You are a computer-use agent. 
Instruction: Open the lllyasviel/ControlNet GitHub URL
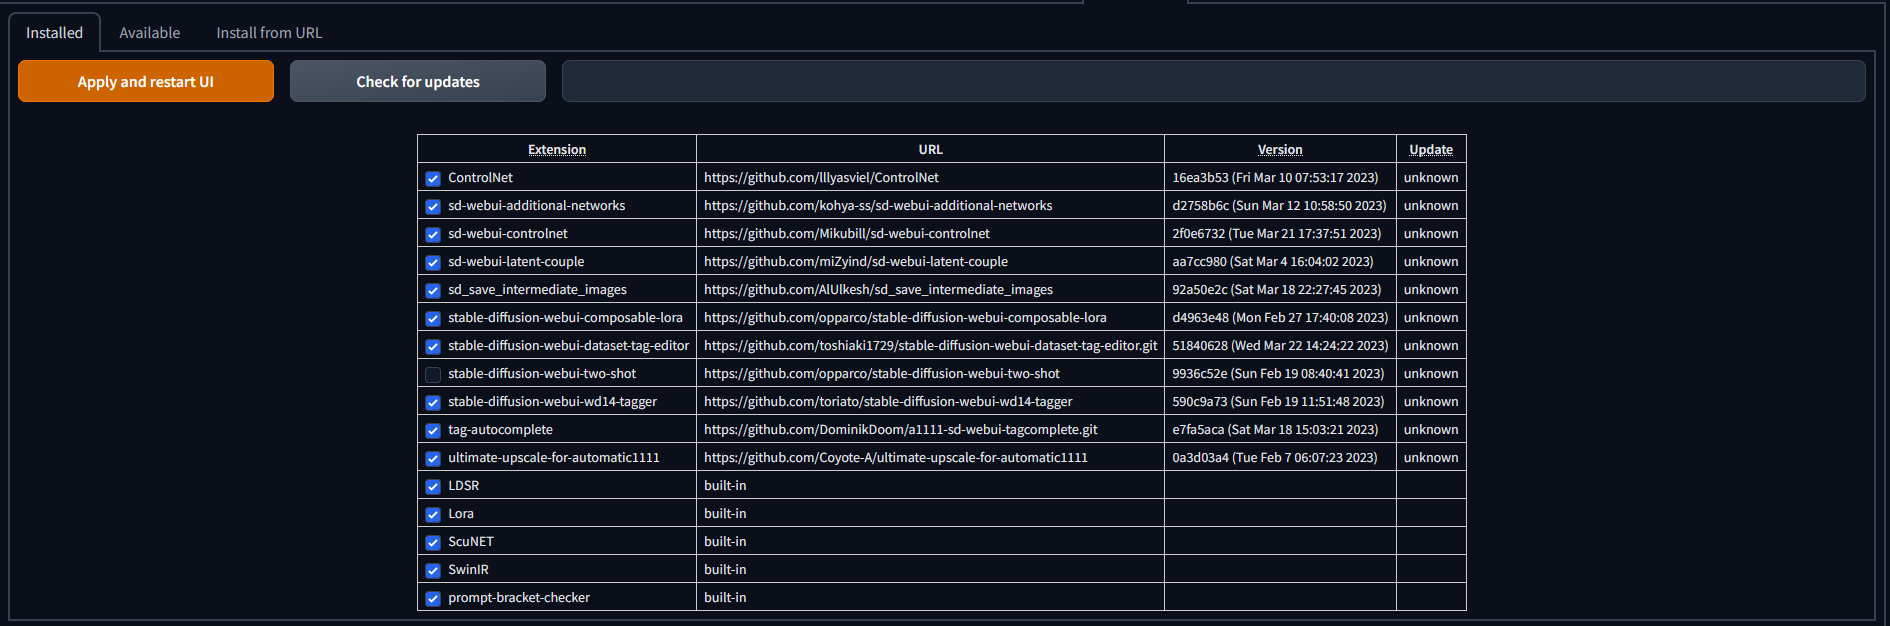[x=821, y=177]
